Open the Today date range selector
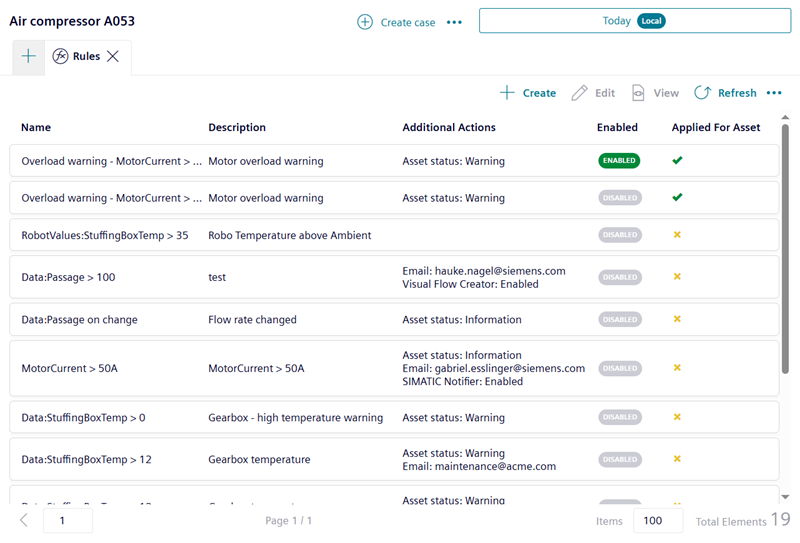Screen dimensions: 800x543 point(635,21)
